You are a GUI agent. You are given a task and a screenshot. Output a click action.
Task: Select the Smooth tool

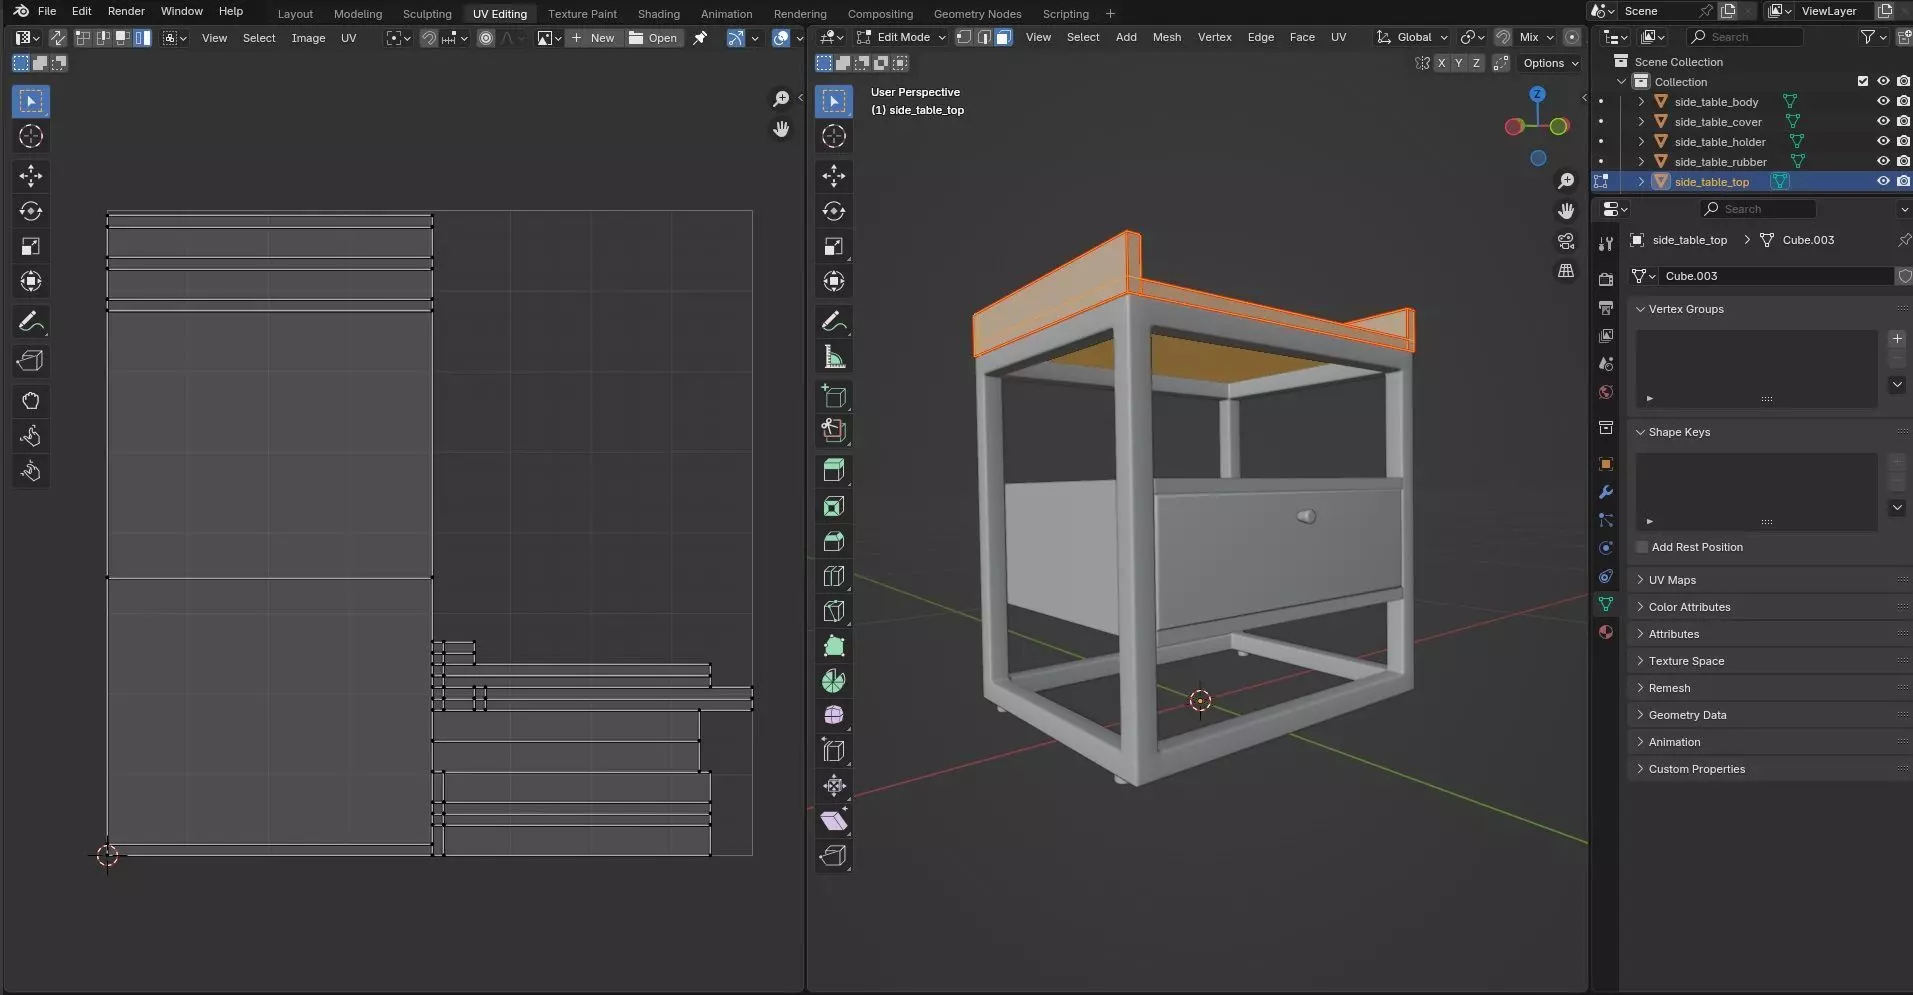point(834,716)
